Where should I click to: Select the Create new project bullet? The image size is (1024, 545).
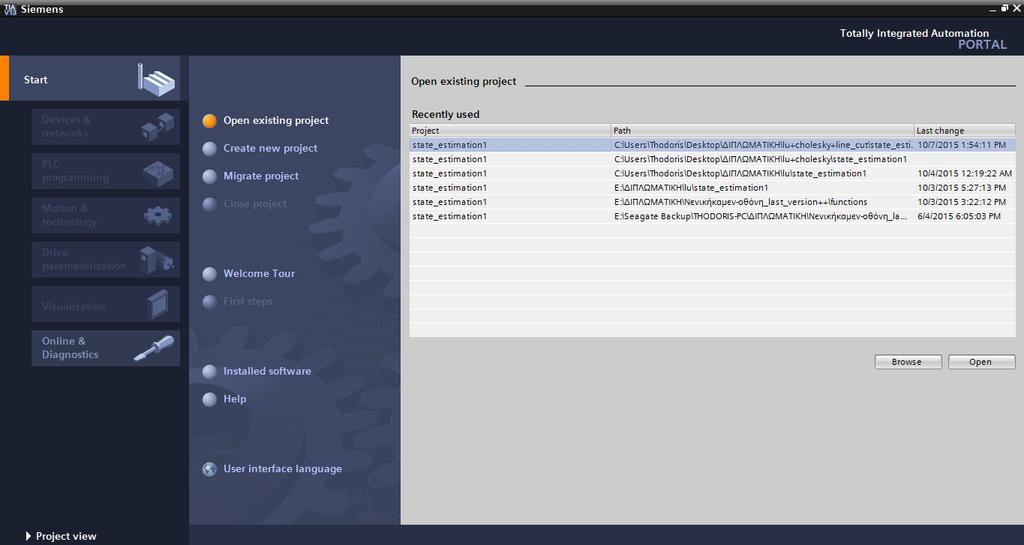(210, 149)
